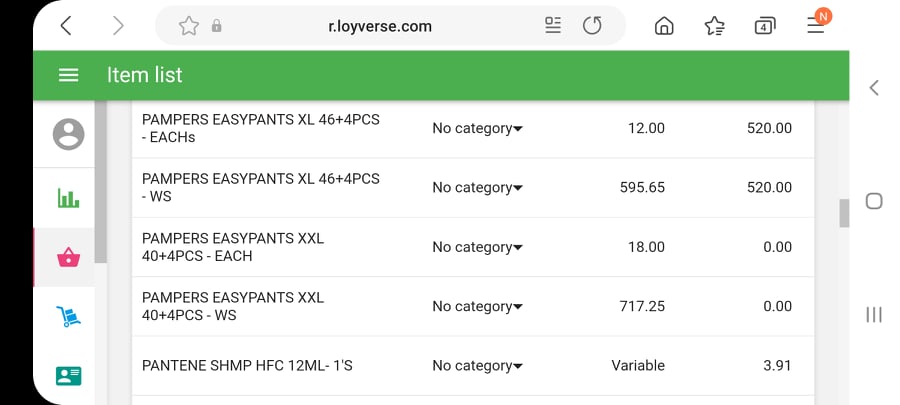The width and height of the screenshot is (900, 405).
Task: Click the Item list page title
Action: (145, 75)
